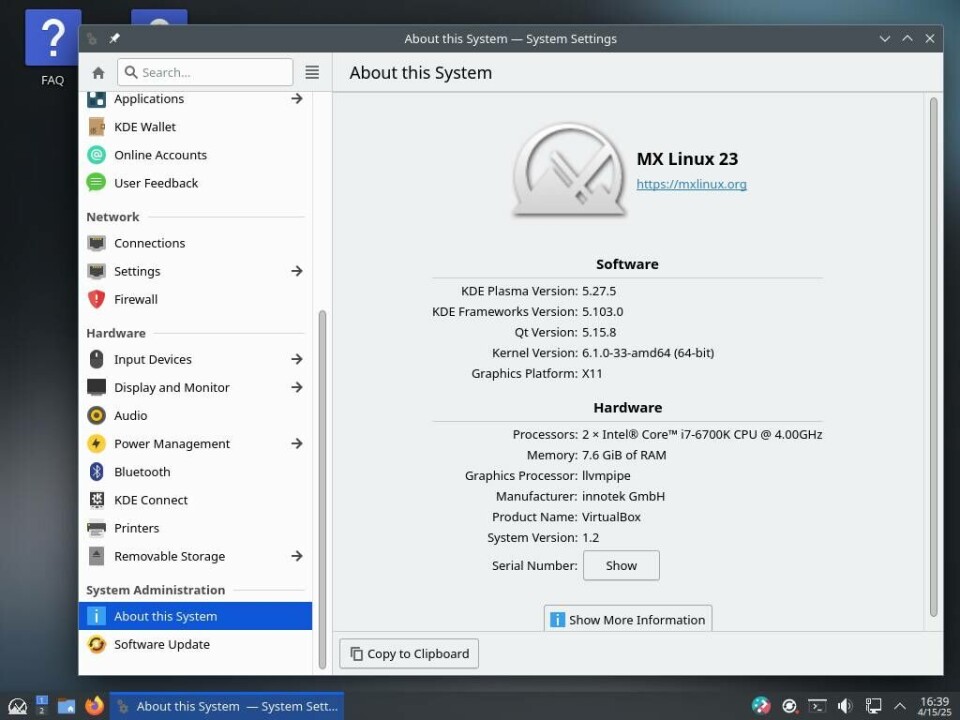Open the KDE Connect icon
Screen dimensions: 960x720
(x=96, y=500)
